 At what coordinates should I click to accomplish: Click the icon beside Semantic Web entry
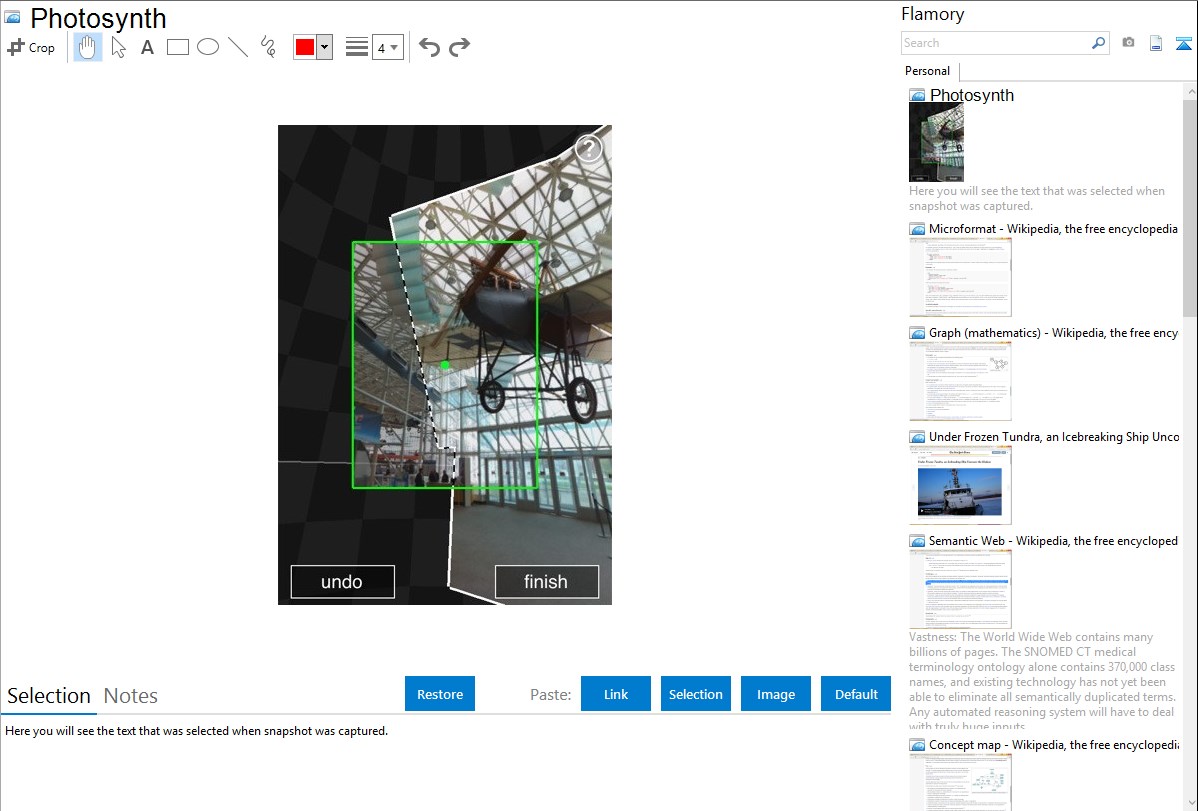pos(917,541)
